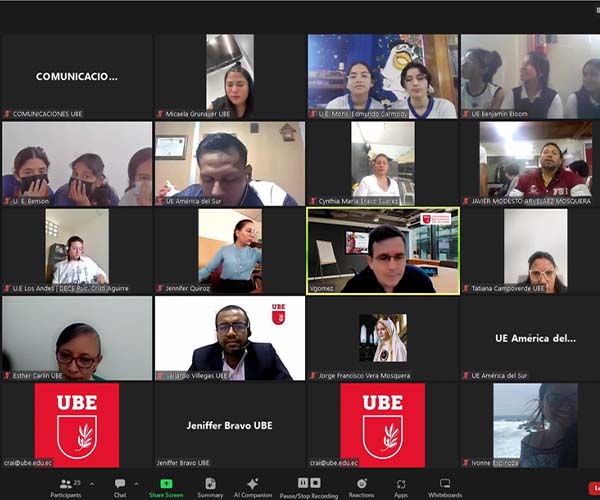The width and height of the screenshot is (600, 500).
Task: Click muted mic icon on COMUNICACIONES UBE
Action: pyautogui.click(x=7, y=114)
